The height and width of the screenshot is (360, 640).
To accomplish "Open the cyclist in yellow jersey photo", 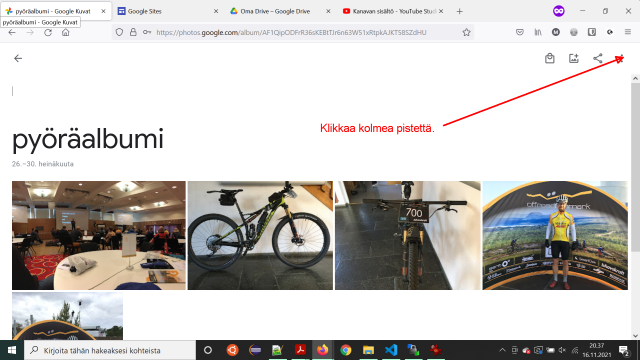I will 555,236.
